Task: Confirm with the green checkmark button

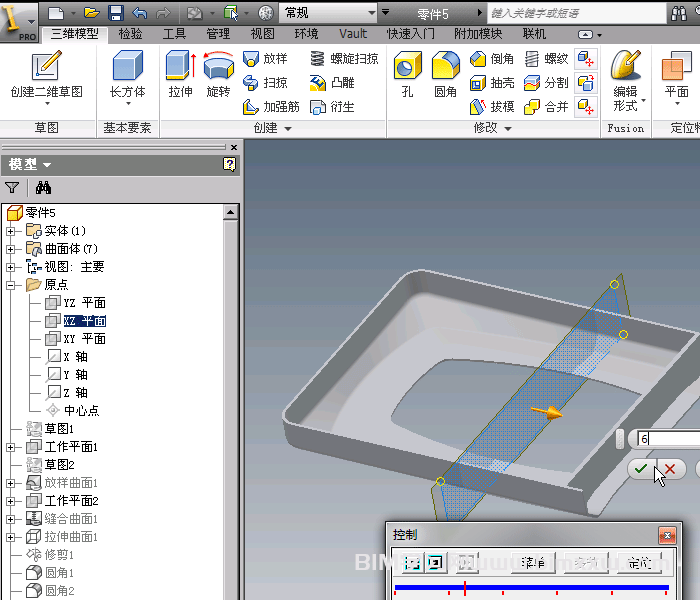Action: (639, 468)
